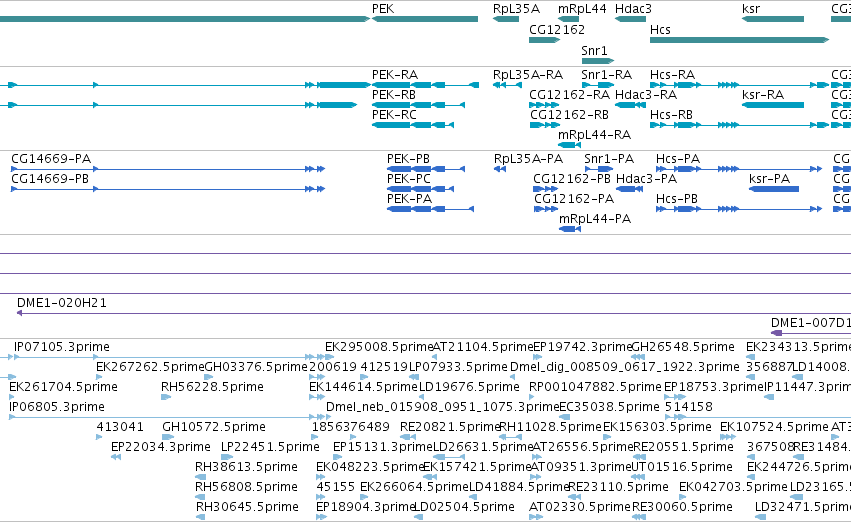Click the Hdac3-PA feature

click(x=630, y=189)
